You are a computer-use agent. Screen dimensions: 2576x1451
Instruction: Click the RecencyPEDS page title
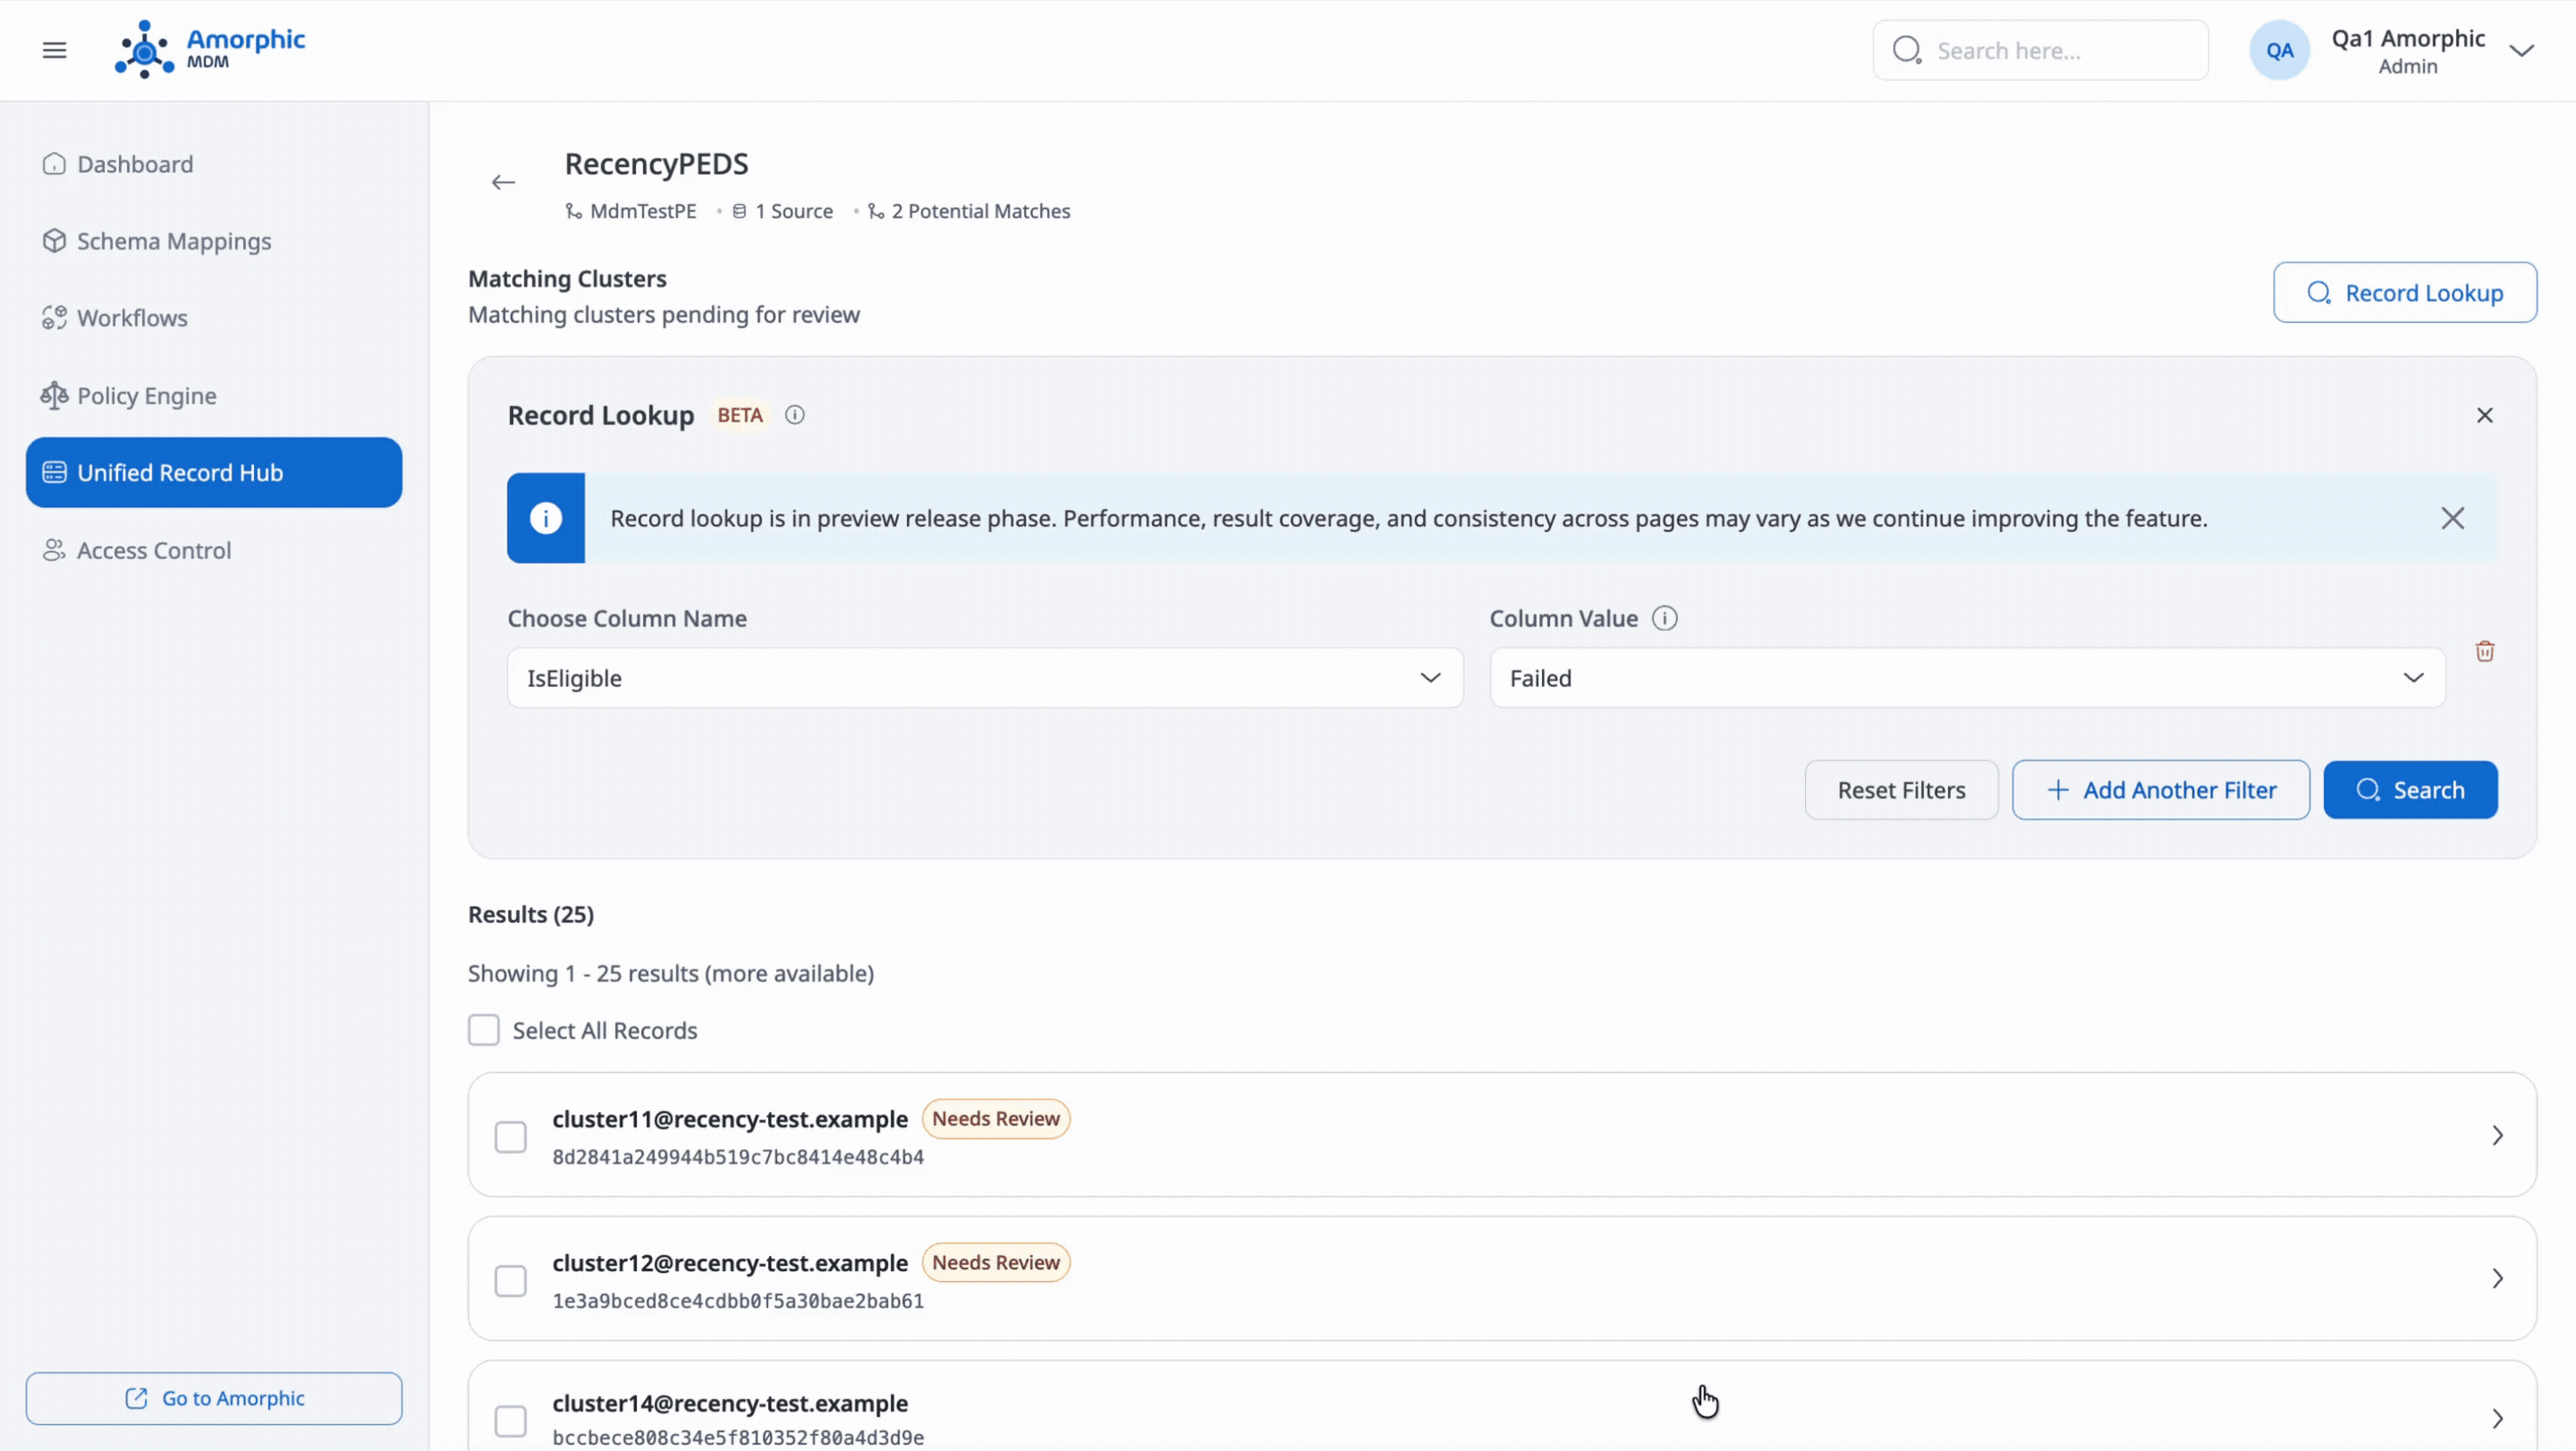point(656,164)
